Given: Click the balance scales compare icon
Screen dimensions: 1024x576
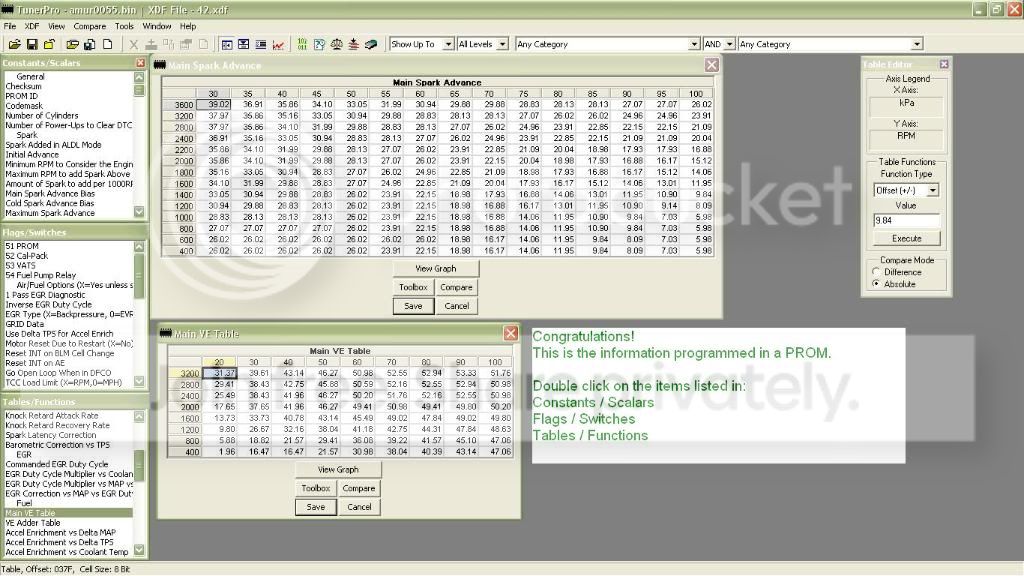Looking at the screenshot, I should [x=336, y=44].
